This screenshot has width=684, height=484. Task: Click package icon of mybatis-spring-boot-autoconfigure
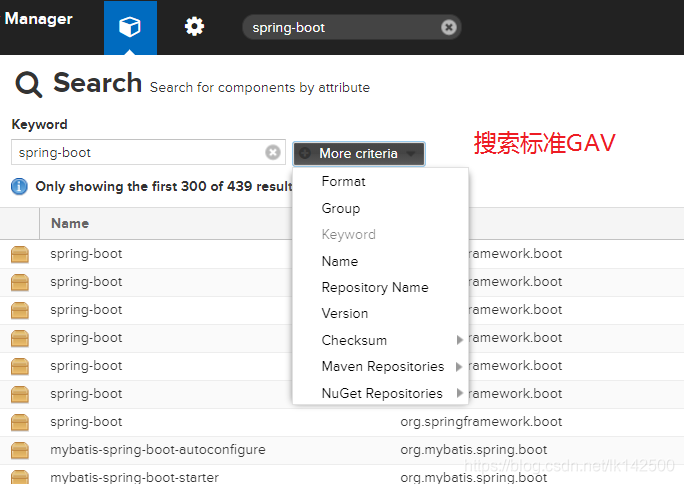point(20,450)
